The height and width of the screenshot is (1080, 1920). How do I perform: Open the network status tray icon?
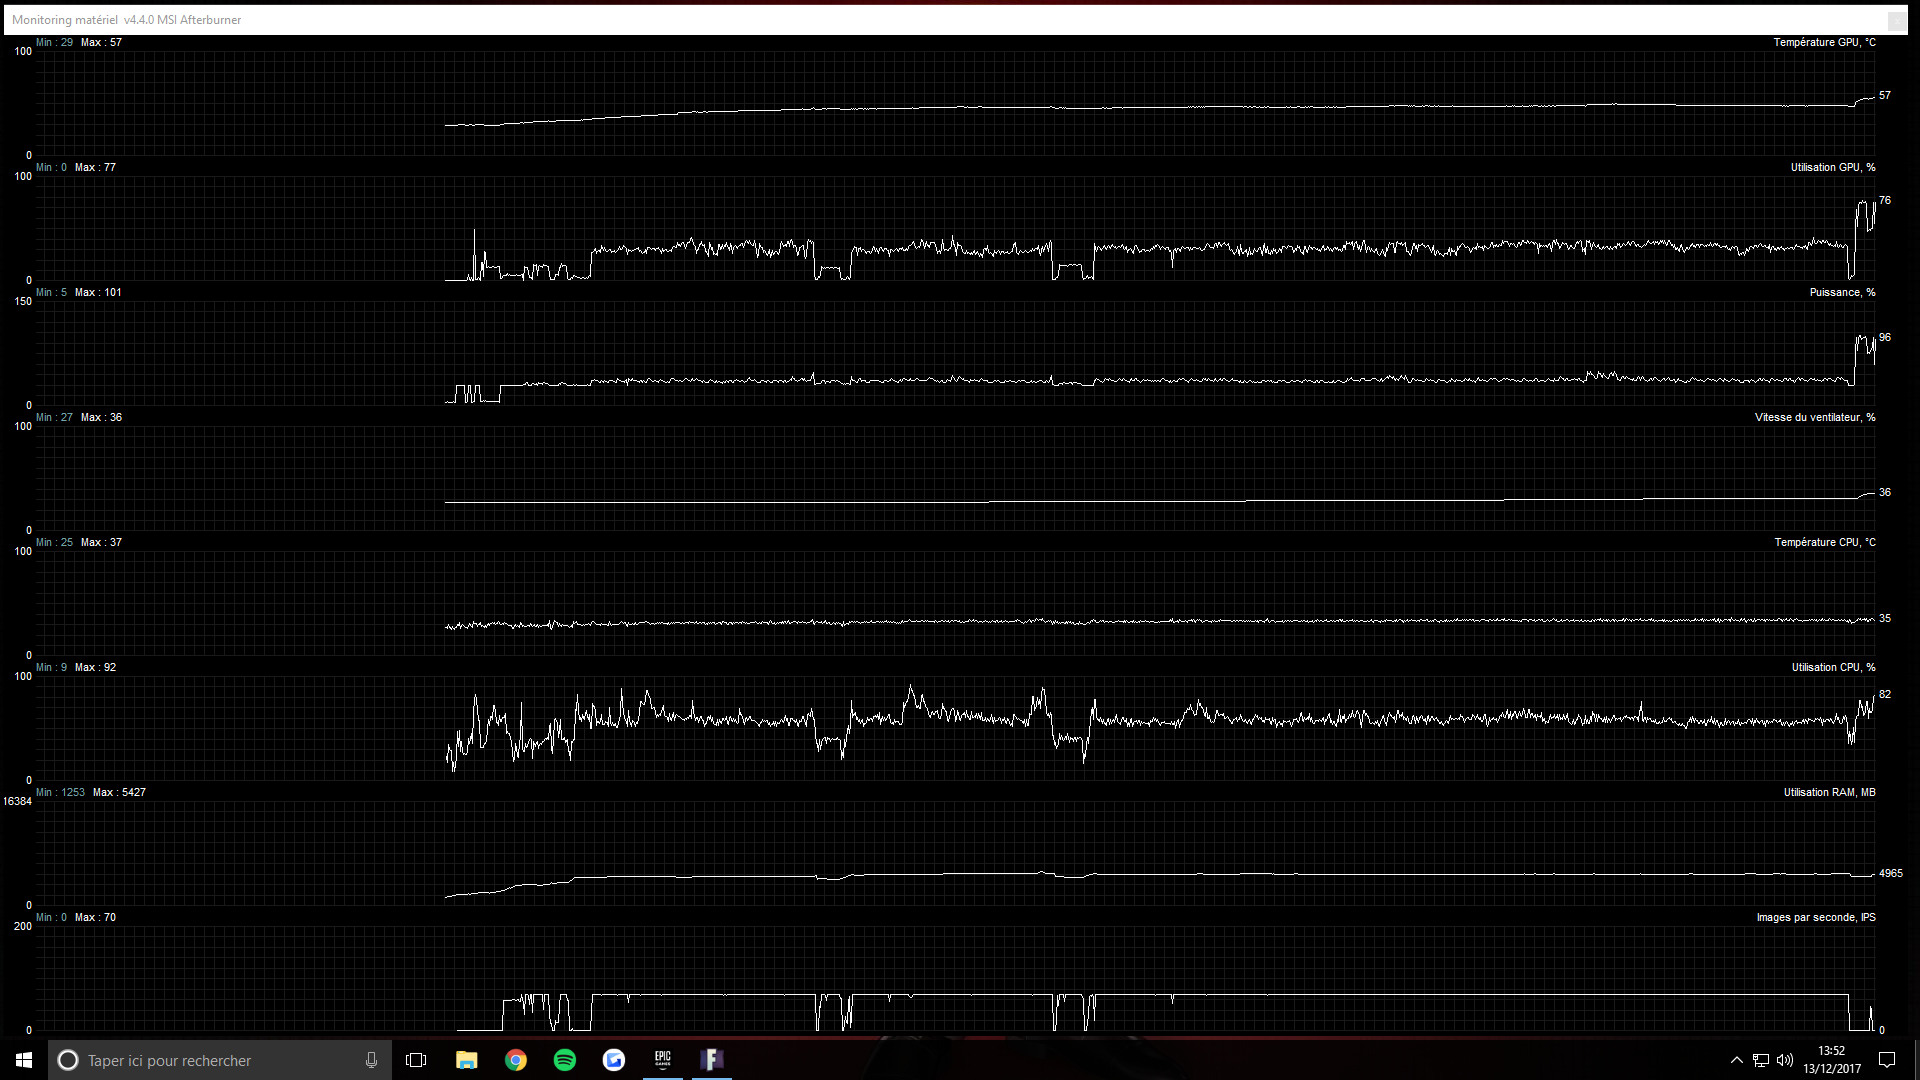click(x=1761, y=1060)
